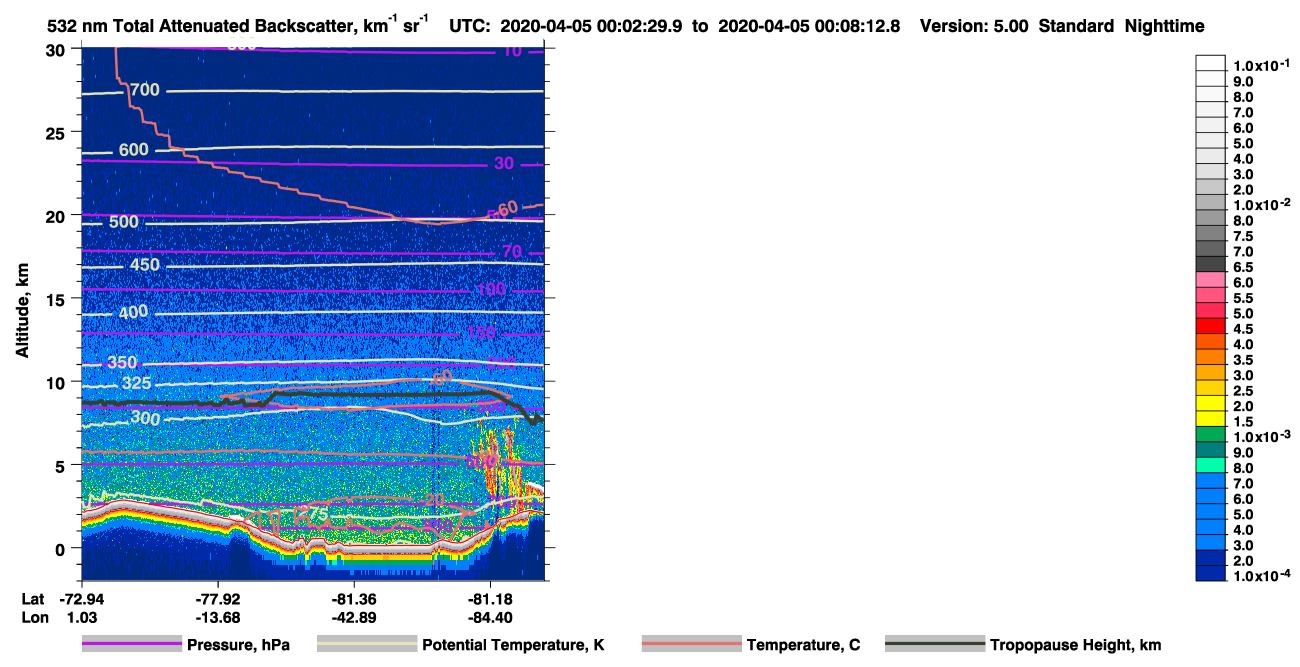The height and width of the screenshot is (667, 1300).
Task: Click the purple '70' pressure contour label
Action: coord(512,252)
